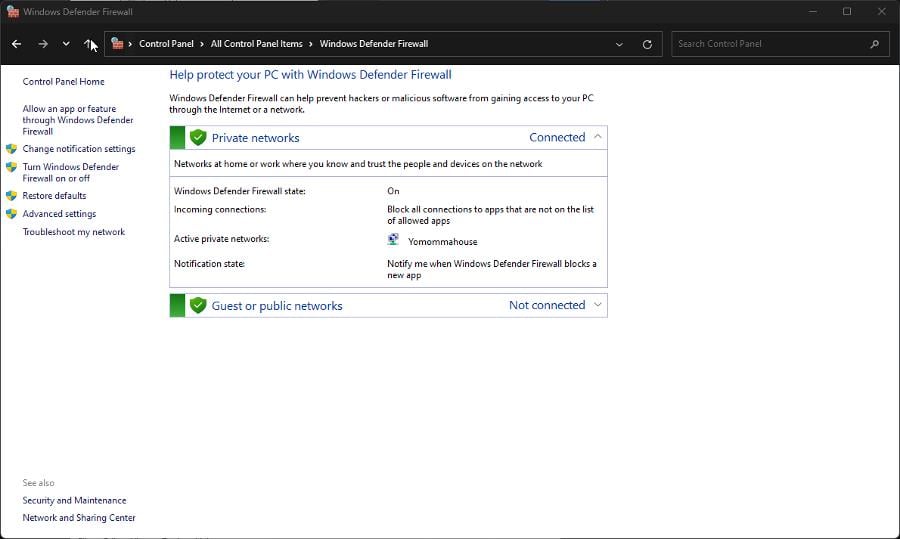This screenshot has height=539, width=900.
Task: Select the Yomommahouse network name
Action: (443, 242)
